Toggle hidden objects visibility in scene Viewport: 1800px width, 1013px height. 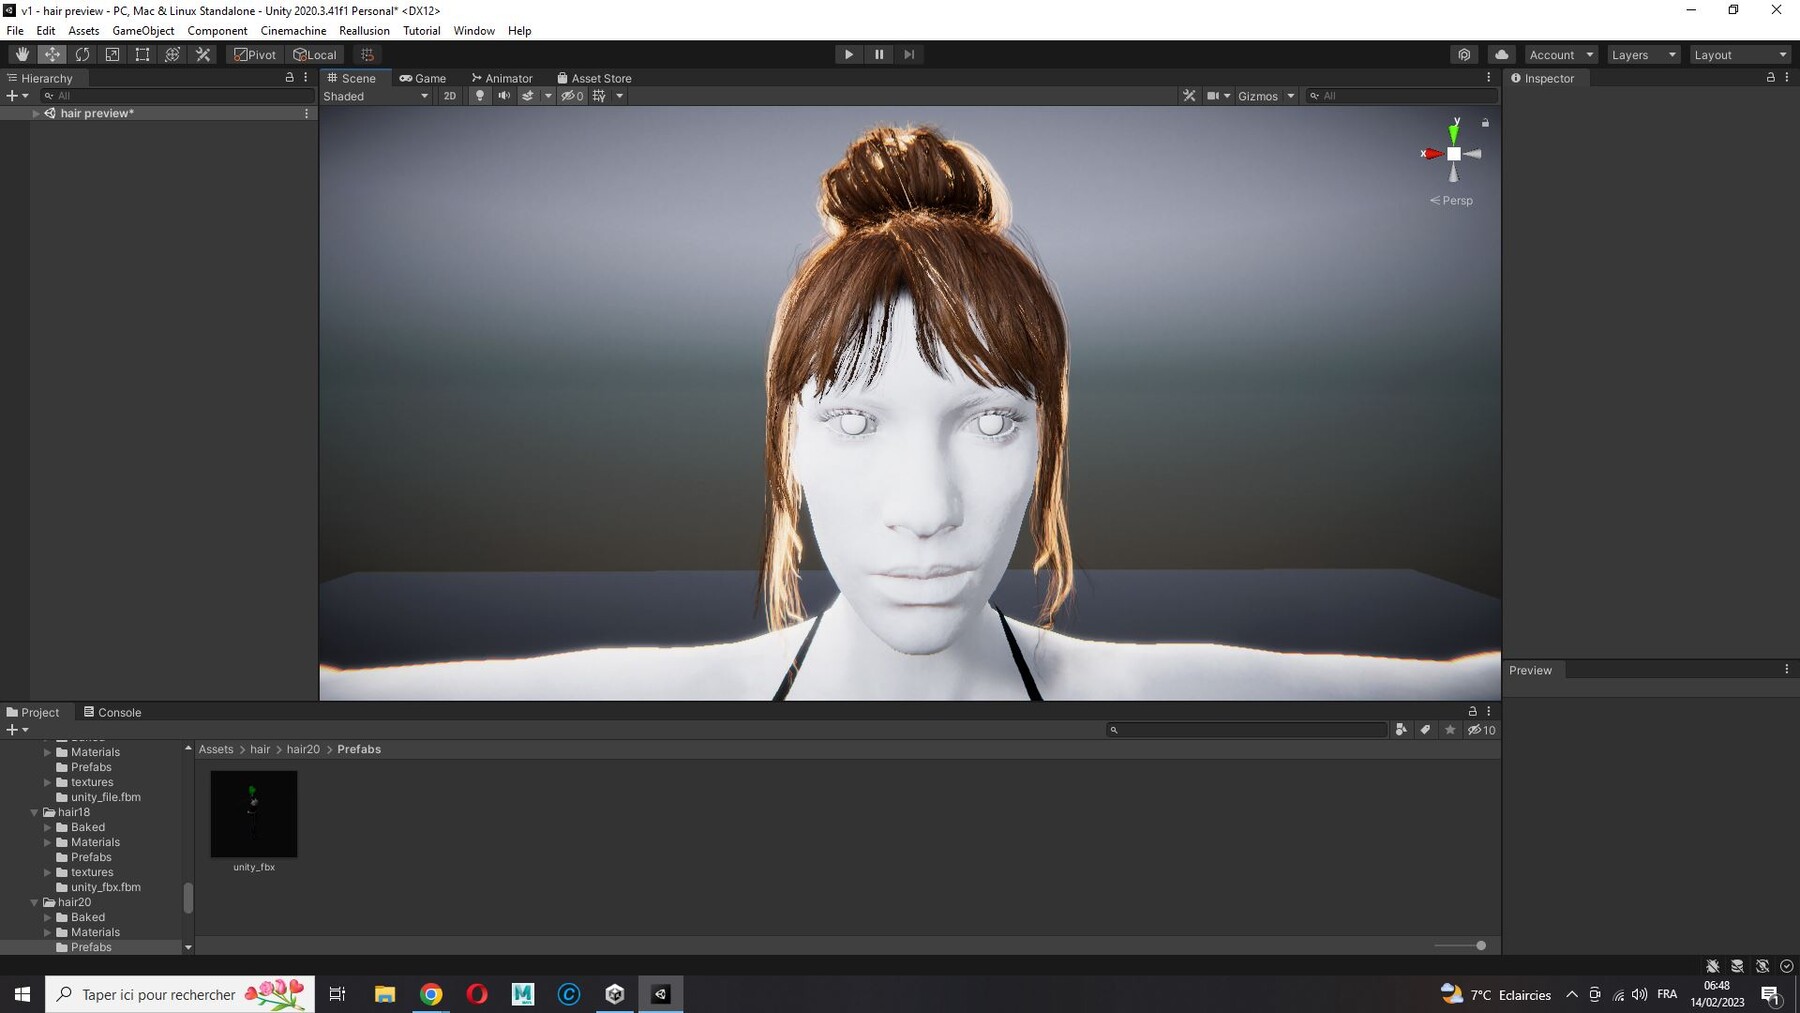click(x=572, y=96)
